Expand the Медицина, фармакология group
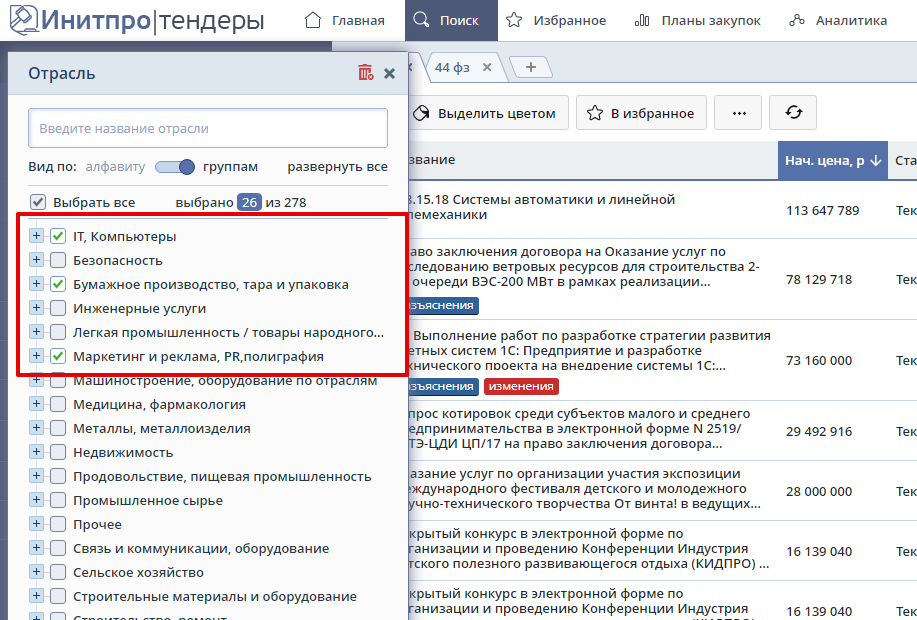Screen dimensions: 917x620 pos(37,405)
